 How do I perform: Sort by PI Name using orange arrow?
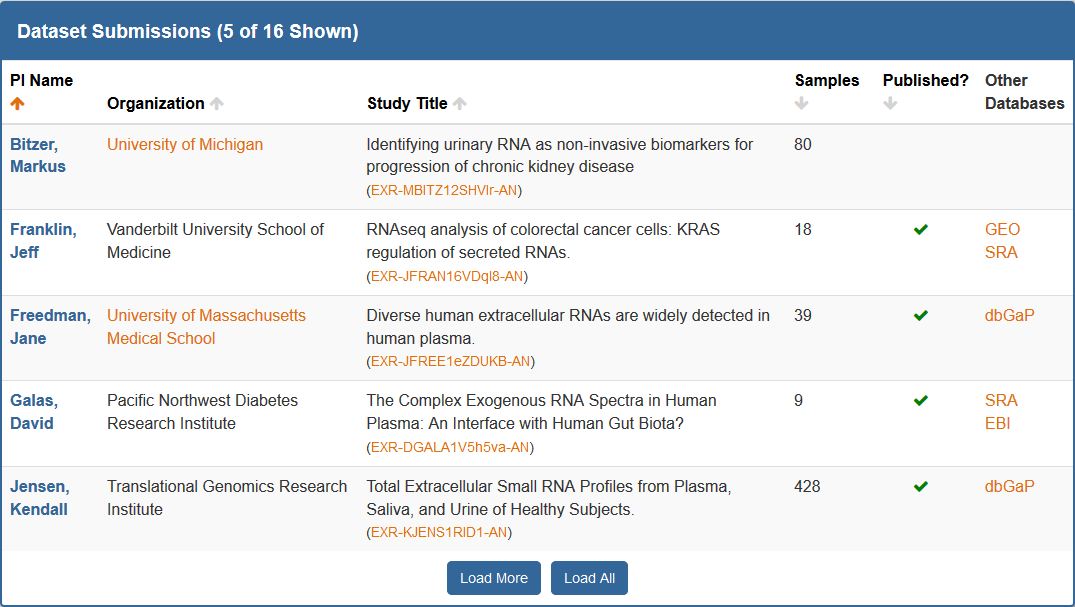point(18,103)
